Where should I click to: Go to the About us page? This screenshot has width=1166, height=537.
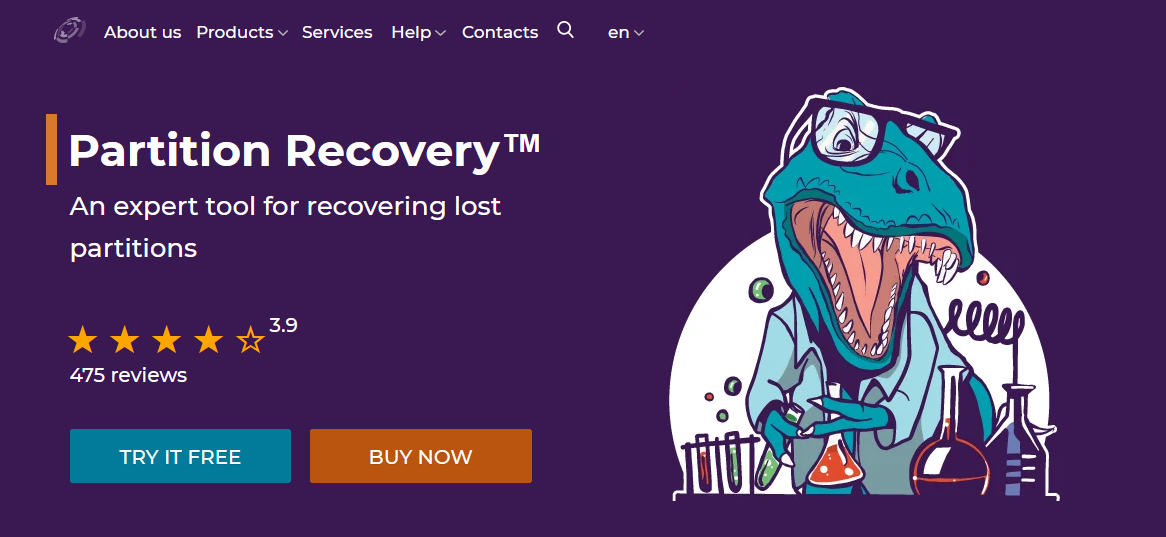[143, 32]
